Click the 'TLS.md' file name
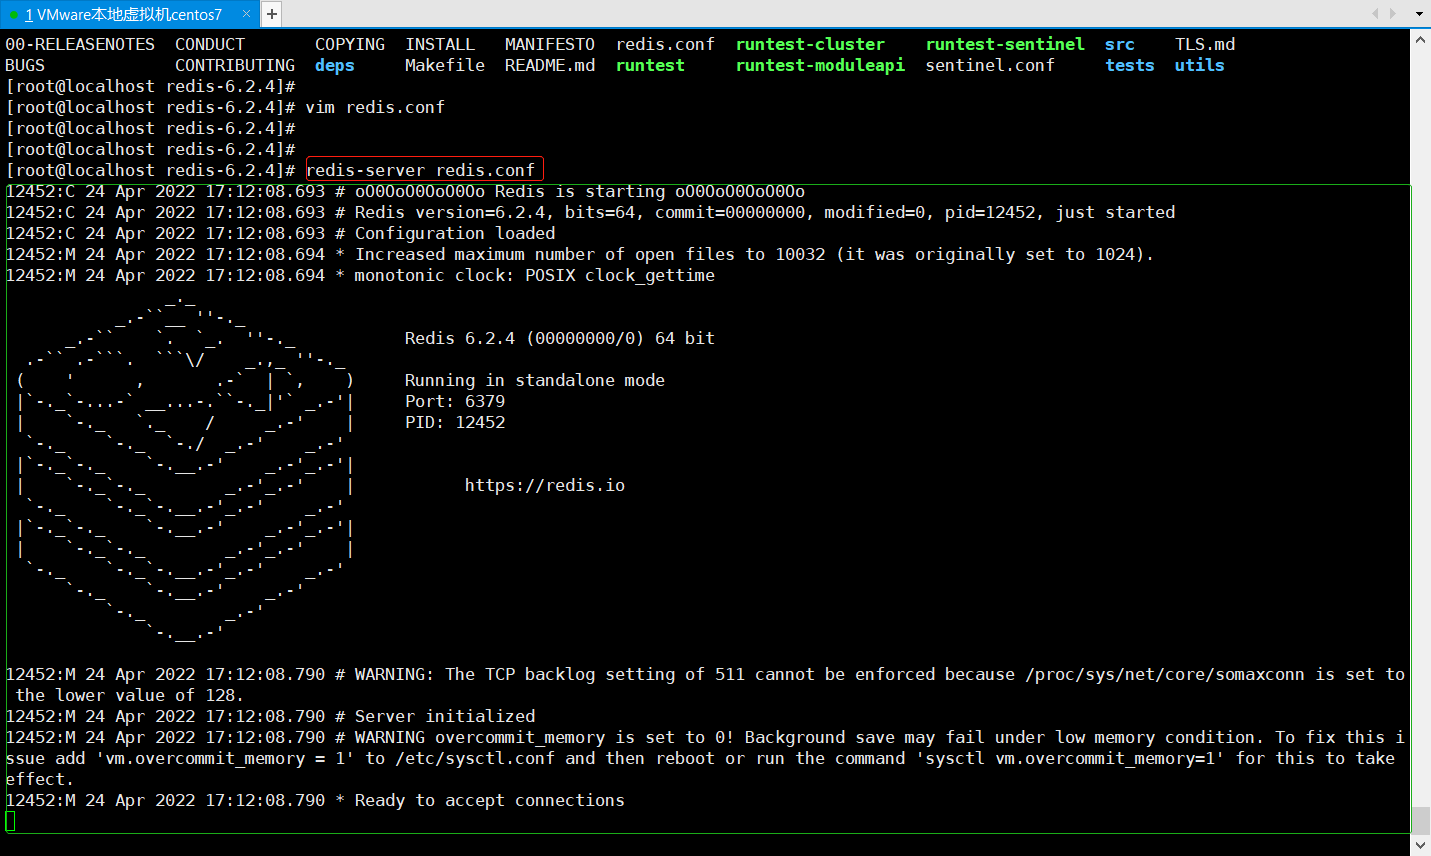The height and width of the screenshot is (856, 1431). (1205, 44)
